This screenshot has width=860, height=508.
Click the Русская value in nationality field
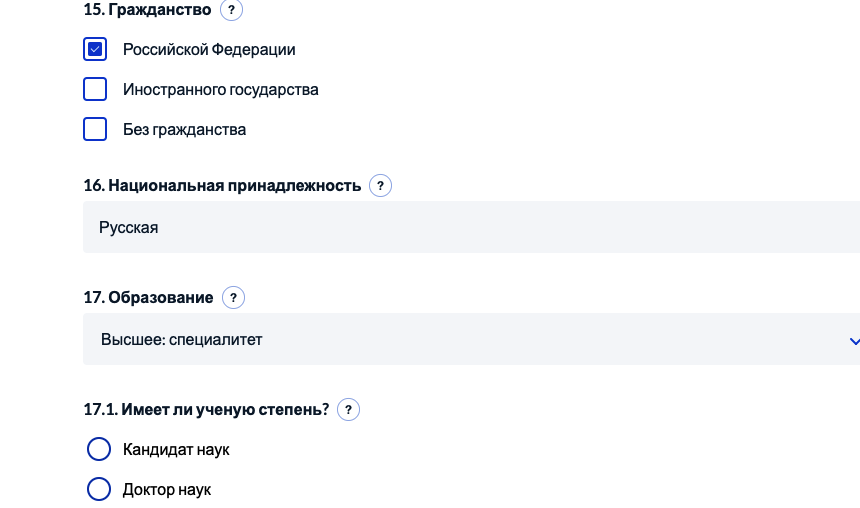[128, 227]
